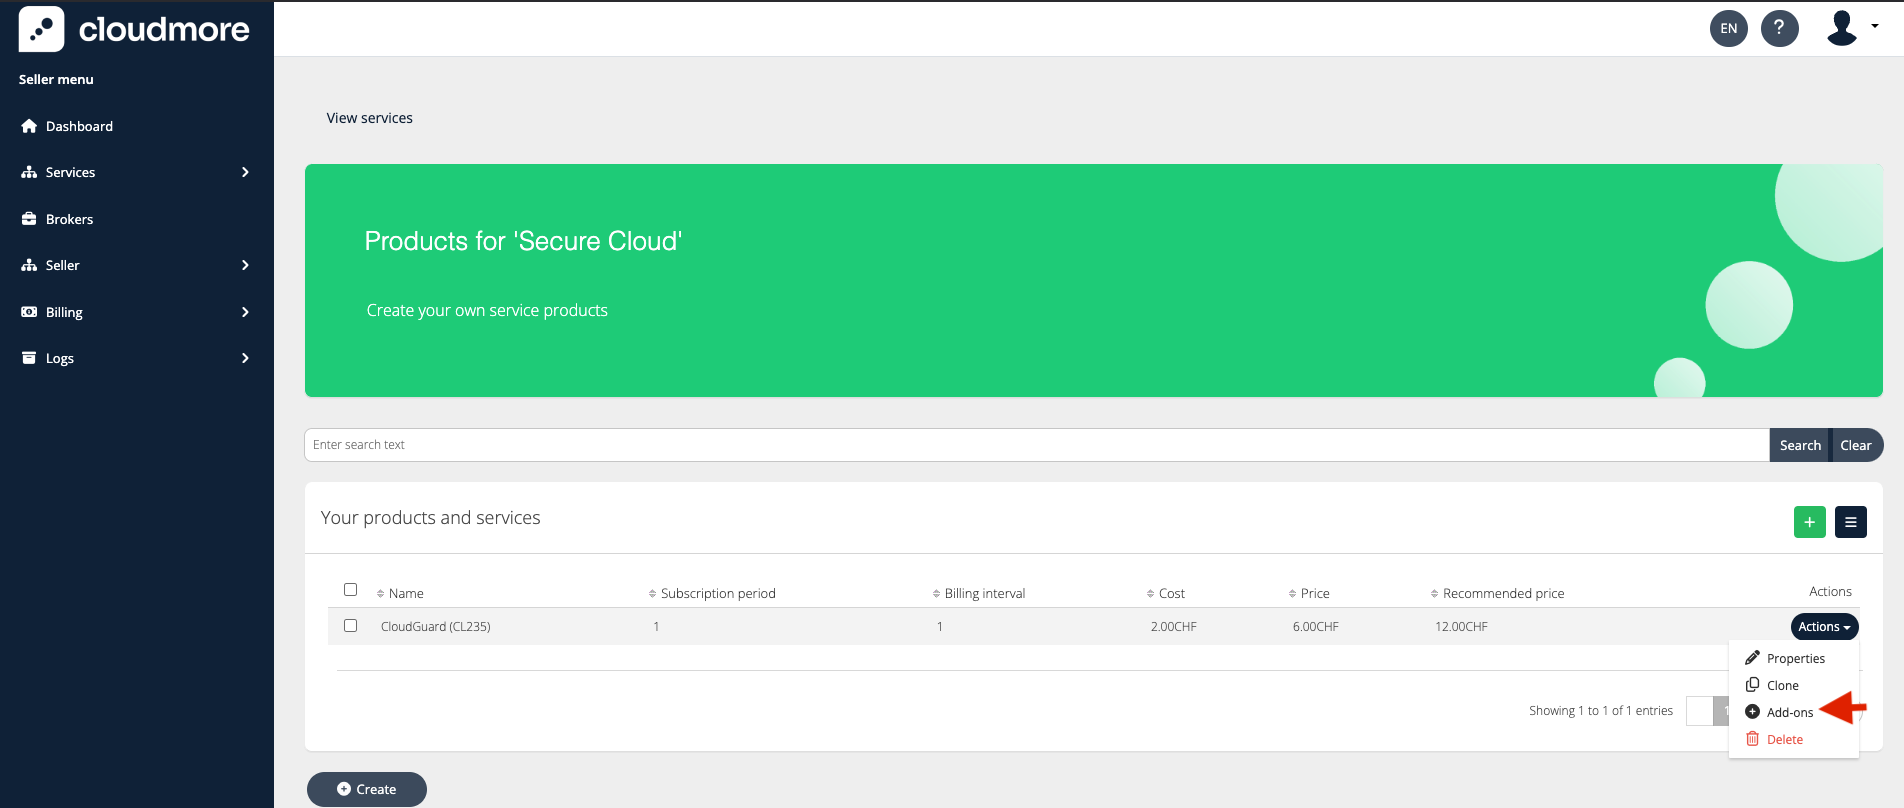Image resolution: width=1904 pixels, height=808 pixels.
Task: Click the green plus add product icon
Action: point(1809,522)
